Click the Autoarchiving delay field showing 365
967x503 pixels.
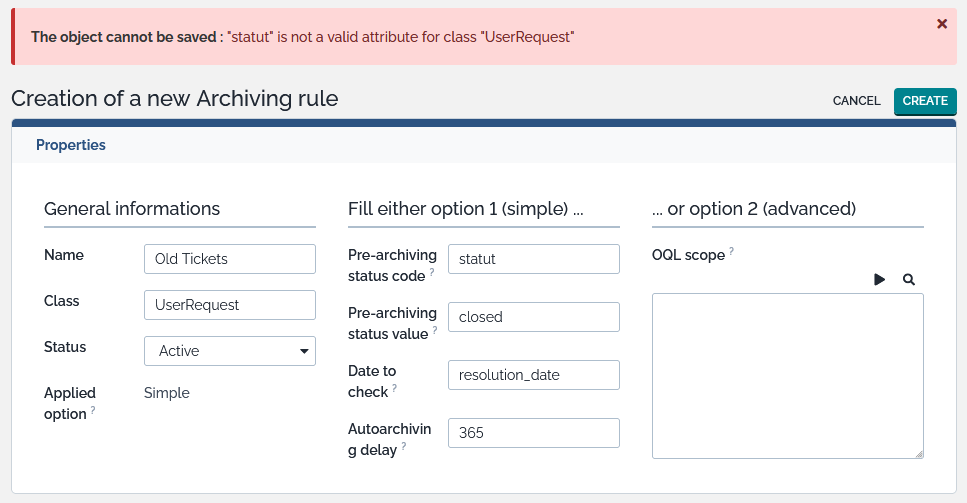click(534, 433)
